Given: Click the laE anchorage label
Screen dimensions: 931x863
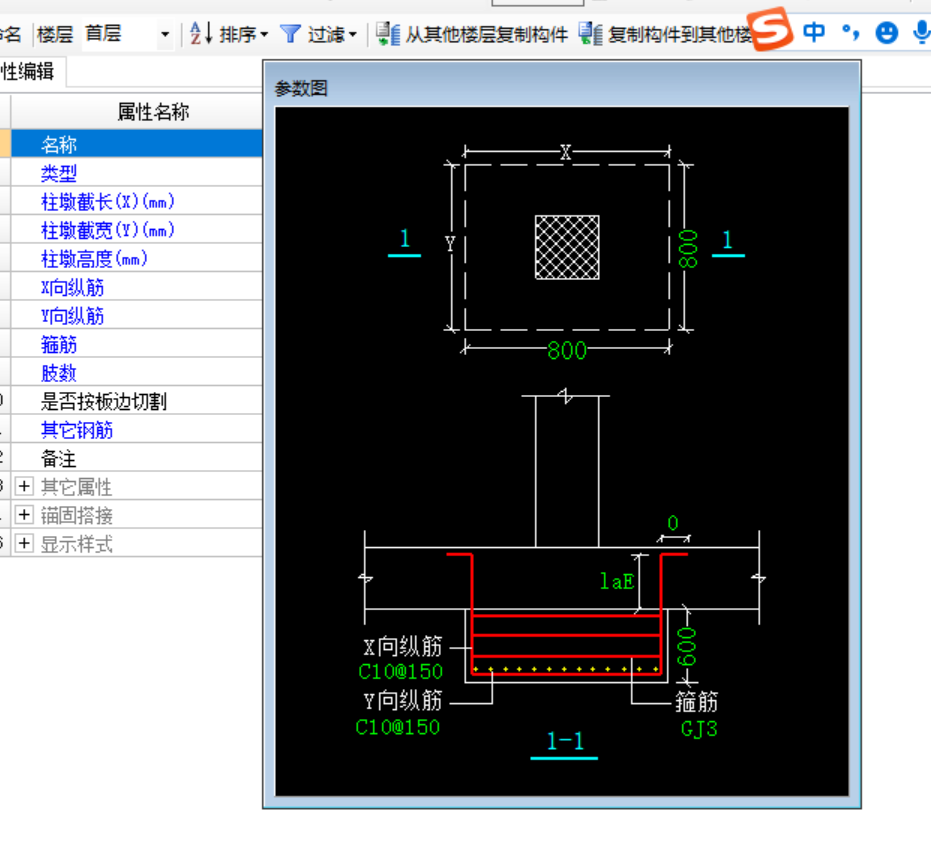Looking at the screenshot, I should click(617, 581).
